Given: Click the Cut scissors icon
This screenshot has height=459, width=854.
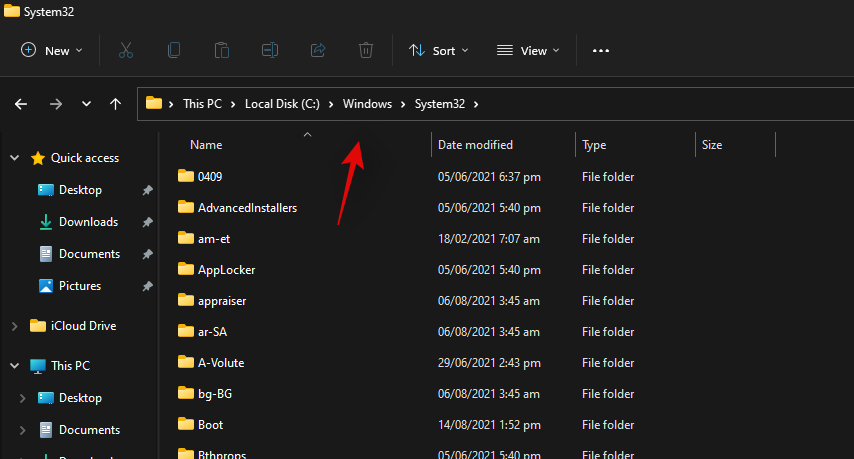Looking at the screenshot, I should pos(126,50).
